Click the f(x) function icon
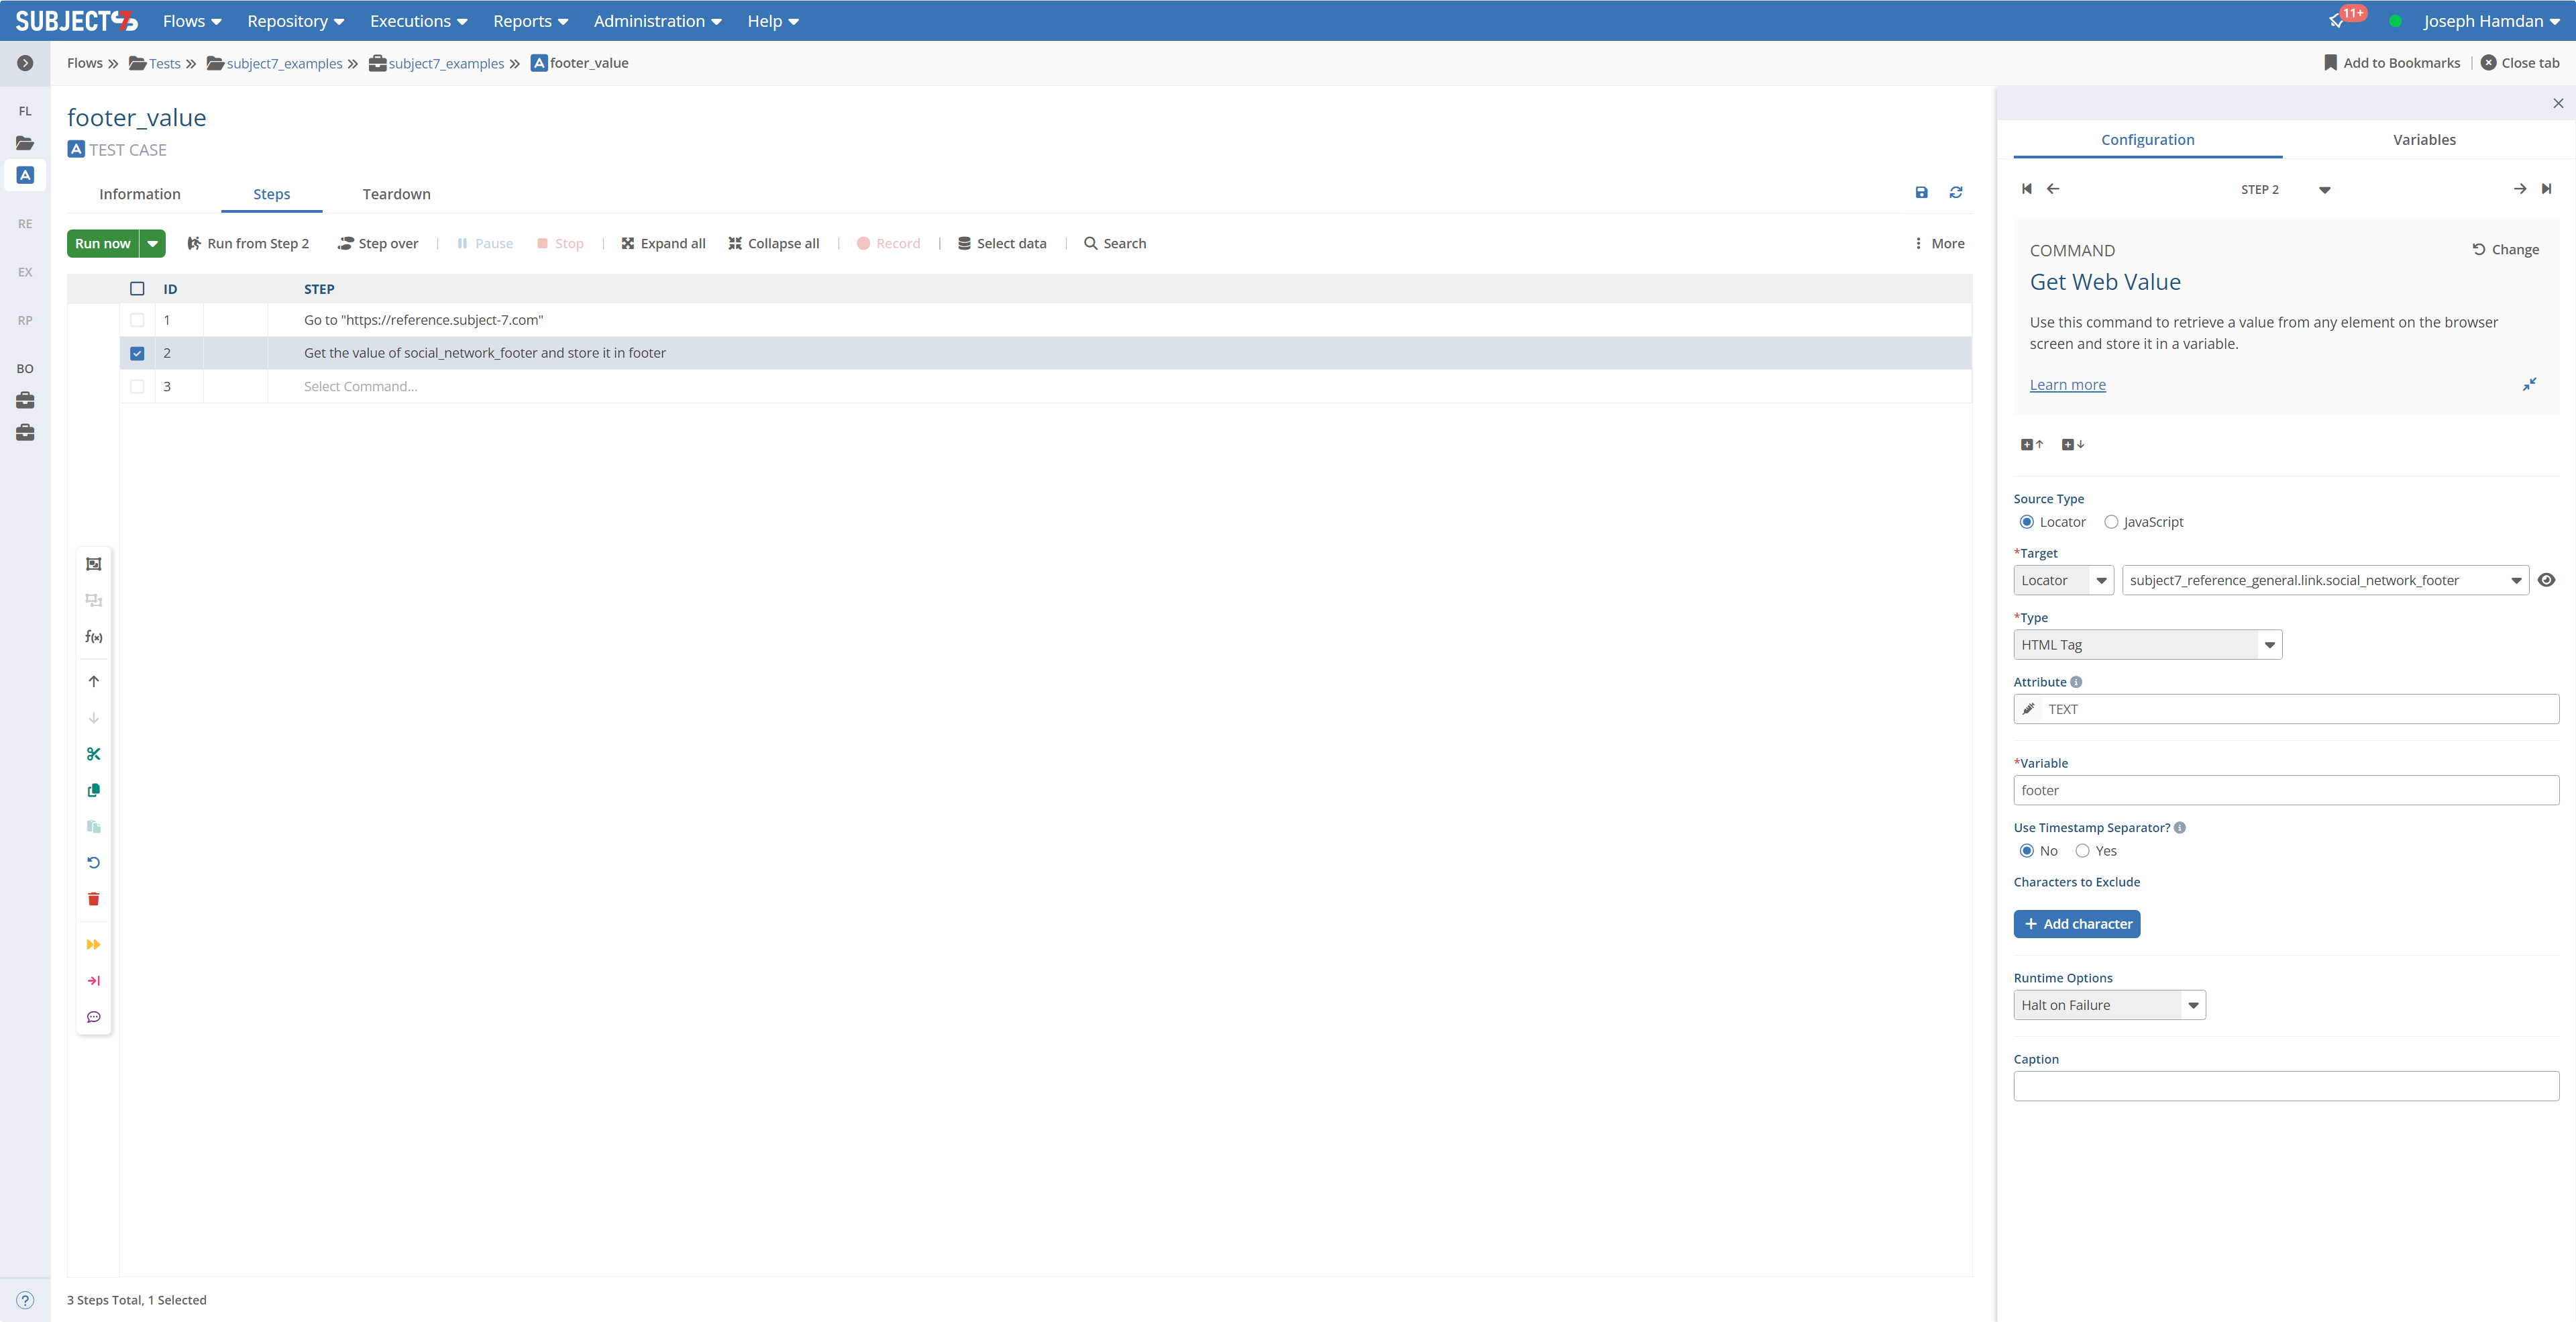This screenshot has height=1322, width=2576. point(94,637)
